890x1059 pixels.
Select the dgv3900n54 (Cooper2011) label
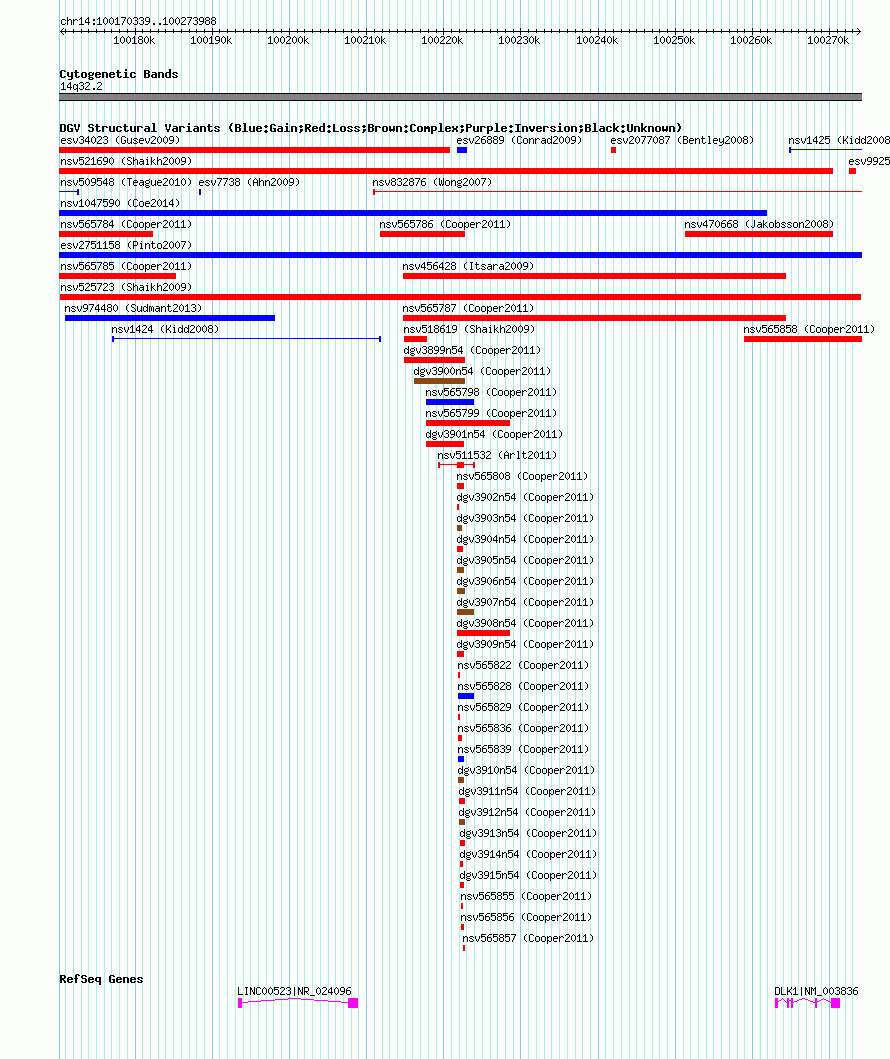point(482,371)
